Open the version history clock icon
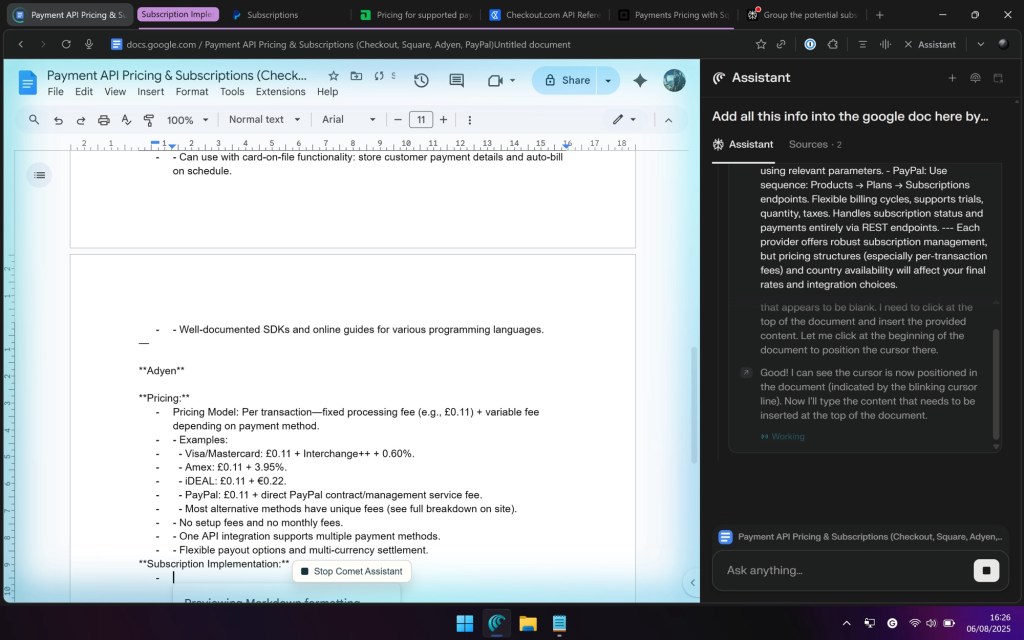This screenshot has width=1024, height=640. (x=421, y=81)
